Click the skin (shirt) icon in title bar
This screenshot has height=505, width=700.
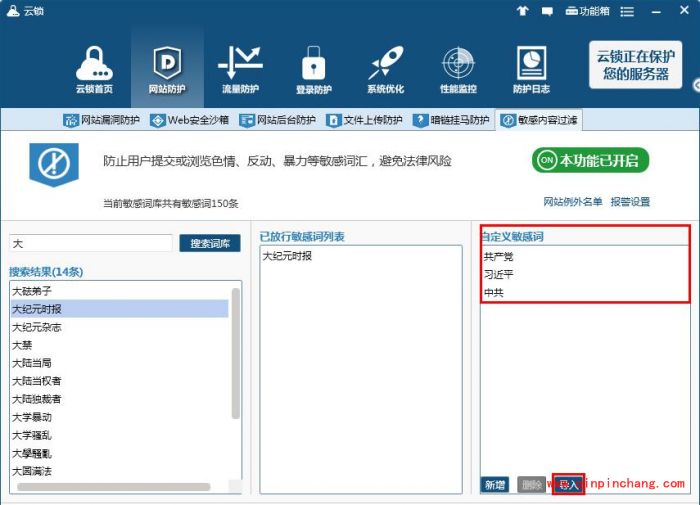[x=522, y=11]
